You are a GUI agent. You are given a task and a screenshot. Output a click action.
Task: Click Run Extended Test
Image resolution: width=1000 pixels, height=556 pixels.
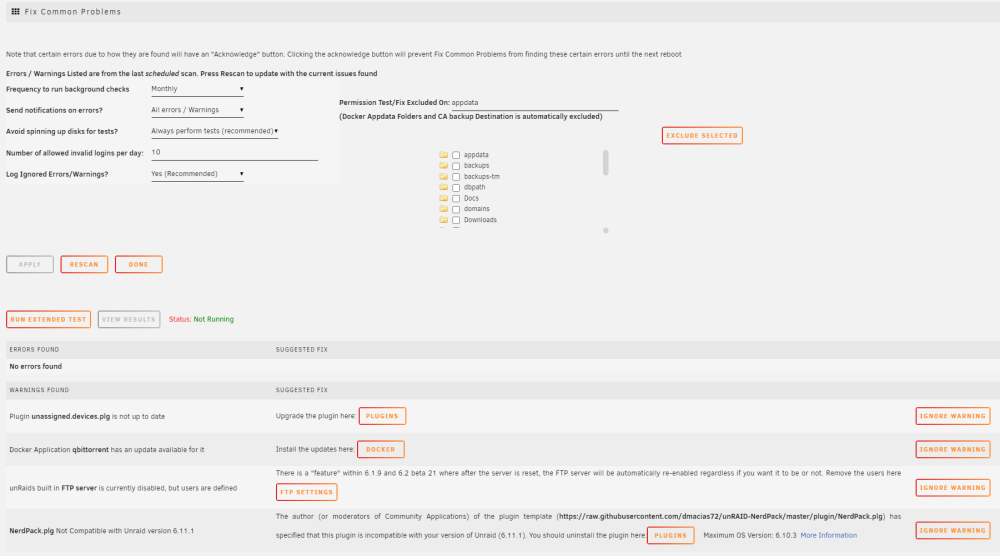click(x=48, y=319)
